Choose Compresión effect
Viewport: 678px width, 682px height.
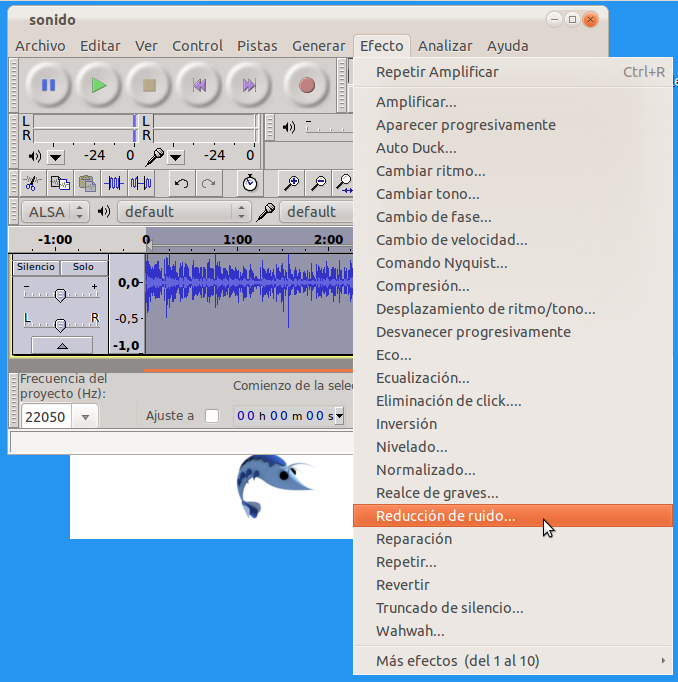point(513,286)
